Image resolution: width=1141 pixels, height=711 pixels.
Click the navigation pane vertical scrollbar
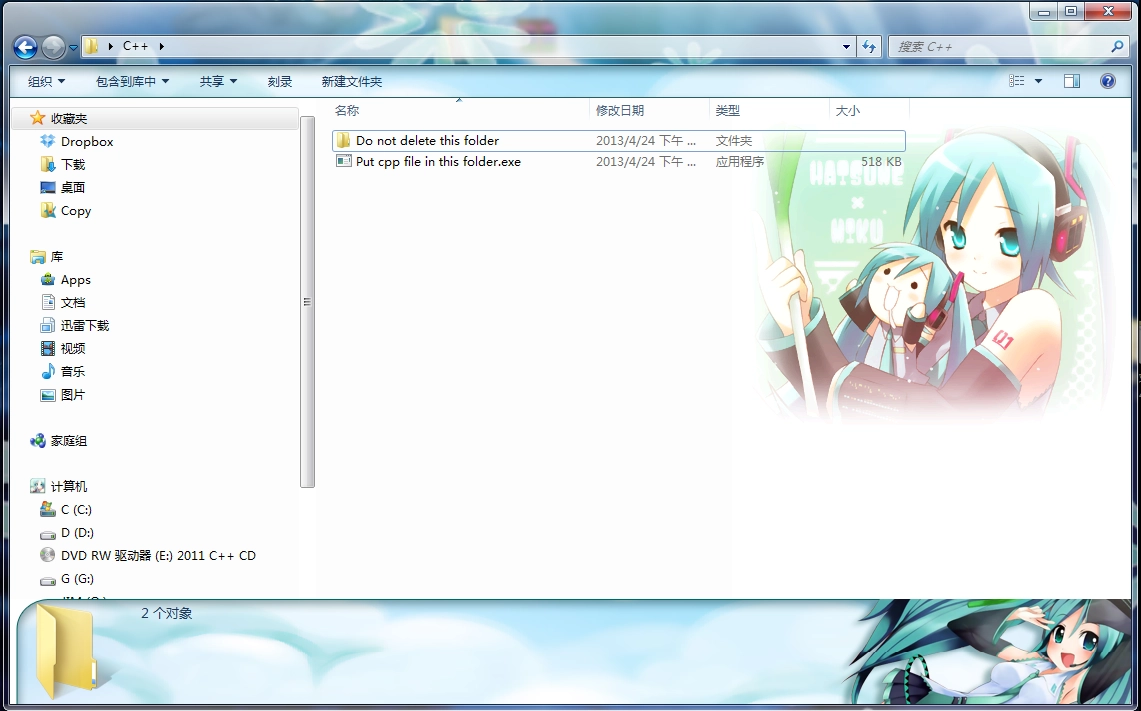click(307, 302)
